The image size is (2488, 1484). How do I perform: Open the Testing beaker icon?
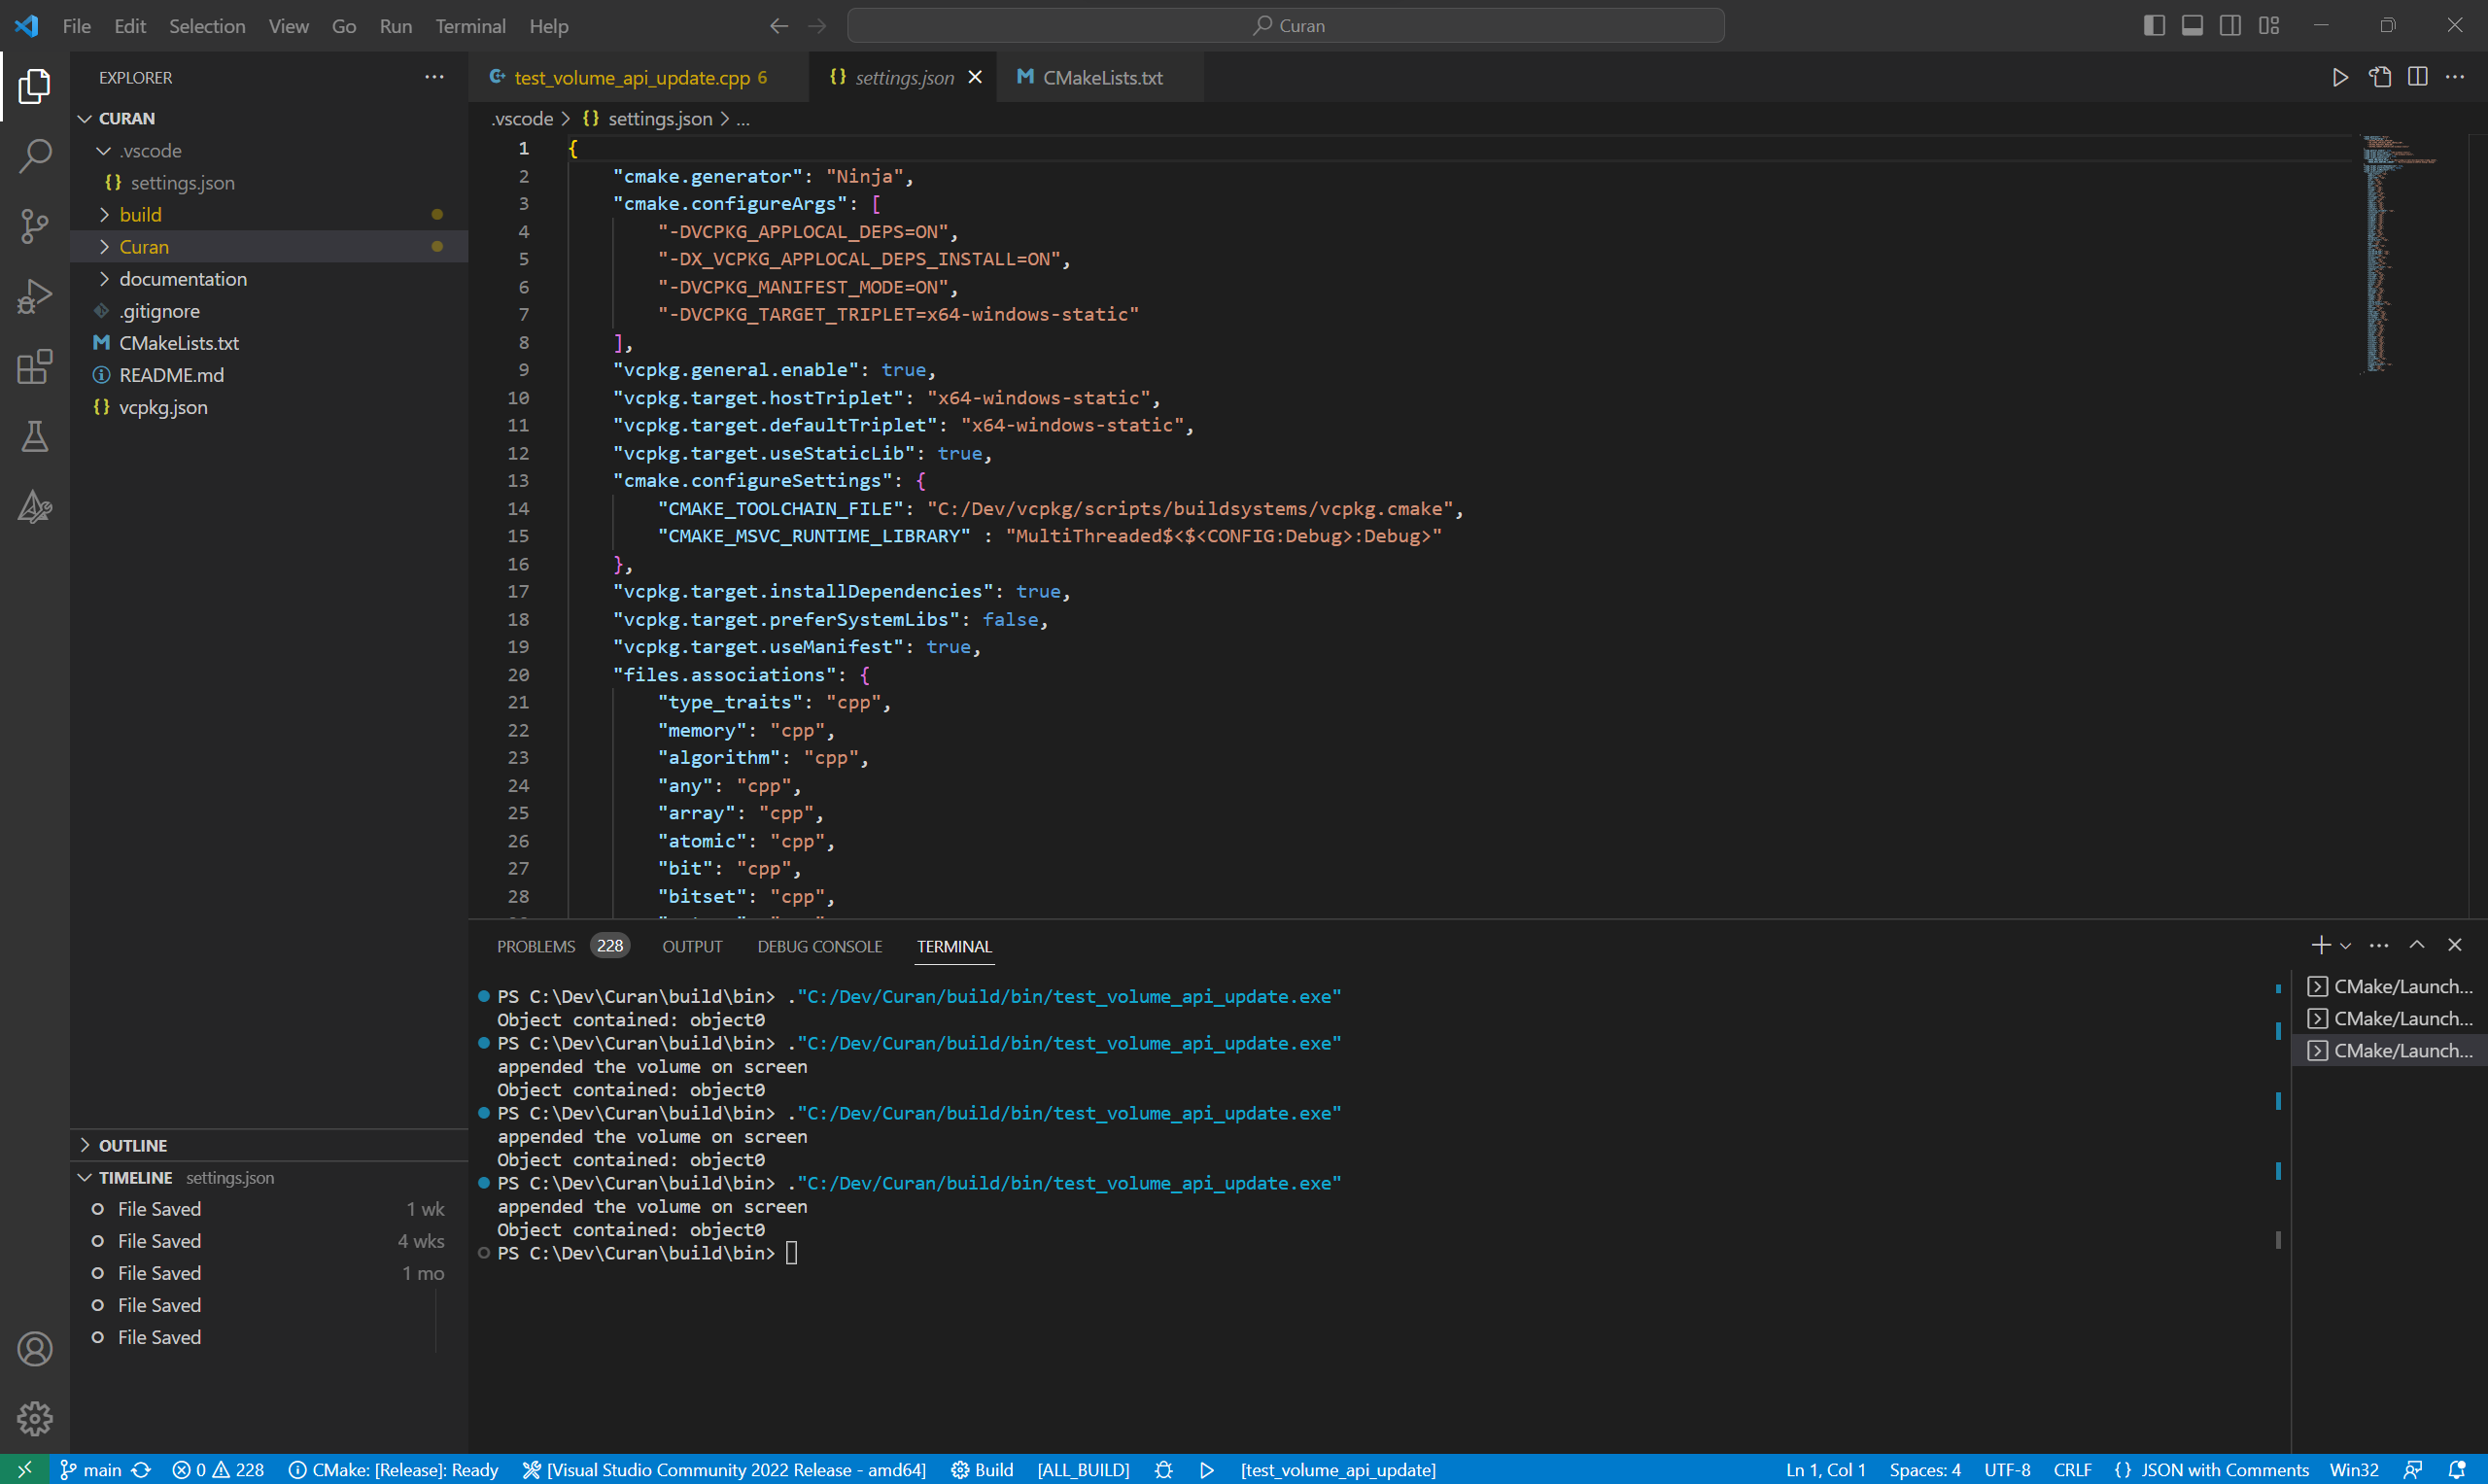click(x=34, y=437)
